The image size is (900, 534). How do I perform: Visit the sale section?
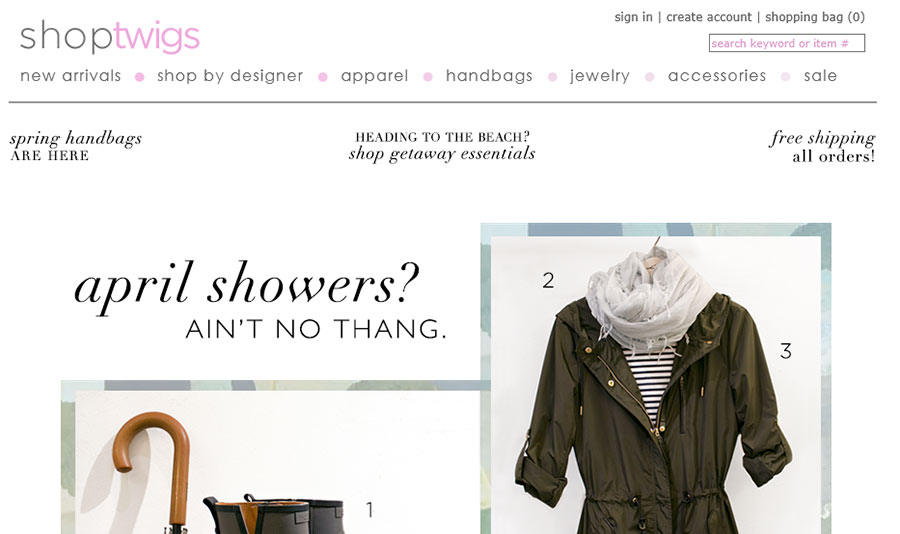click(820, 76)
